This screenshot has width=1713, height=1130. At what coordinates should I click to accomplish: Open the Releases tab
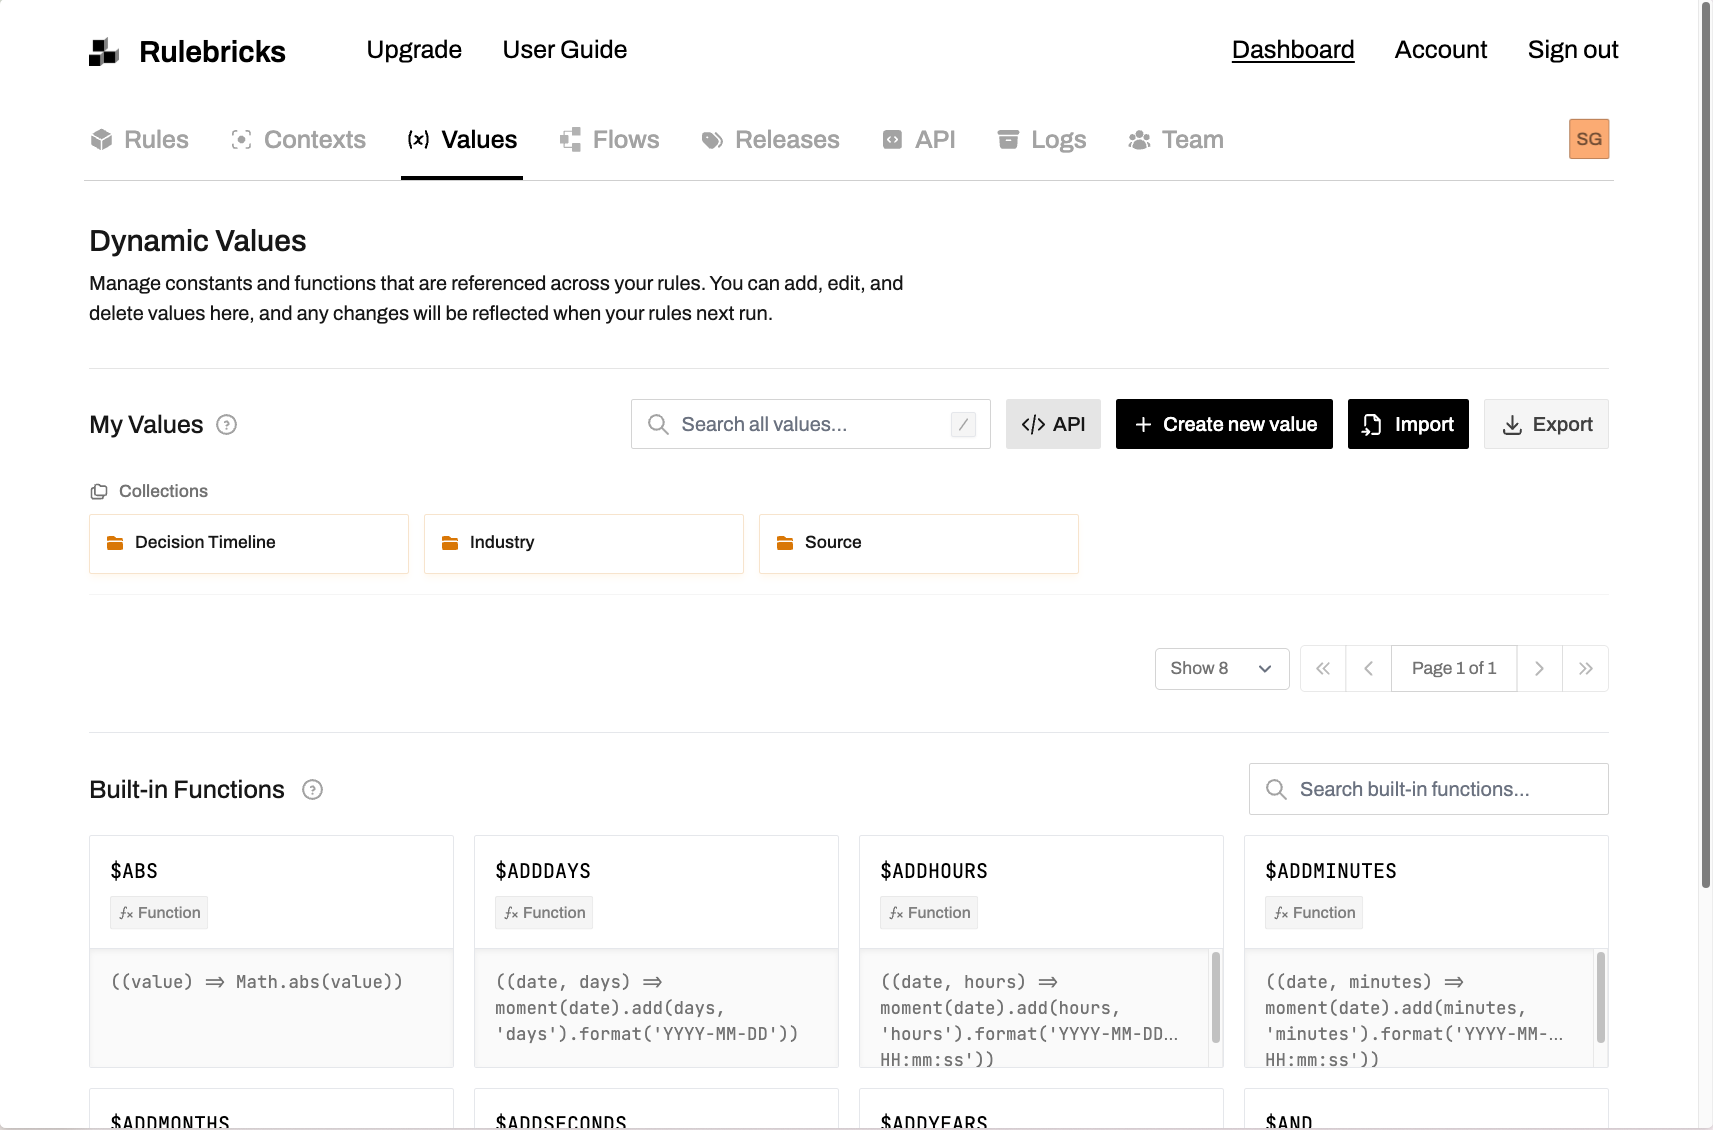coord(771,140)
